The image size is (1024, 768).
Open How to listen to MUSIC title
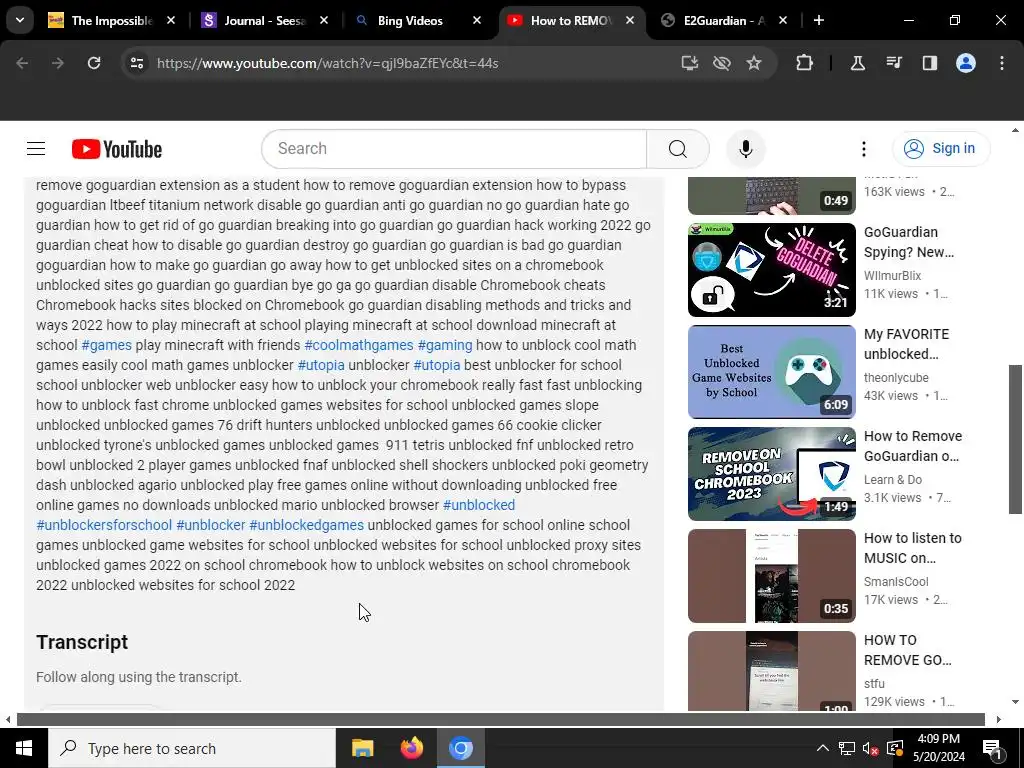[912, 548]
